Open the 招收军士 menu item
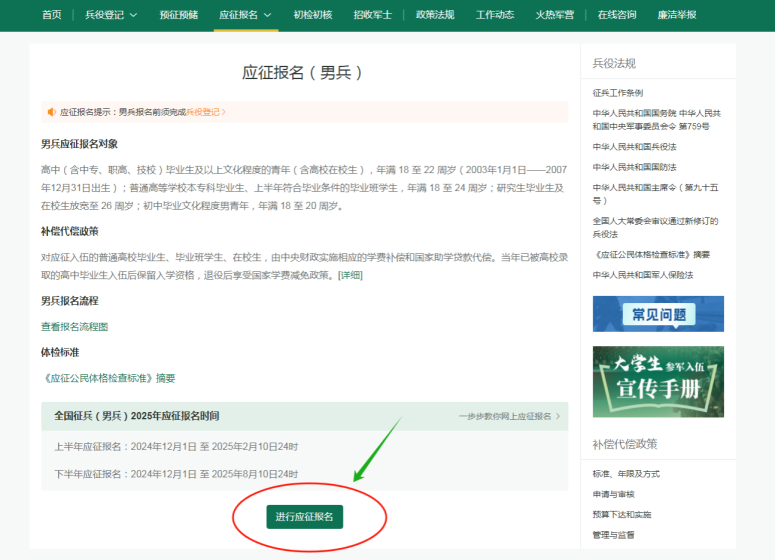 pos(373,15)
